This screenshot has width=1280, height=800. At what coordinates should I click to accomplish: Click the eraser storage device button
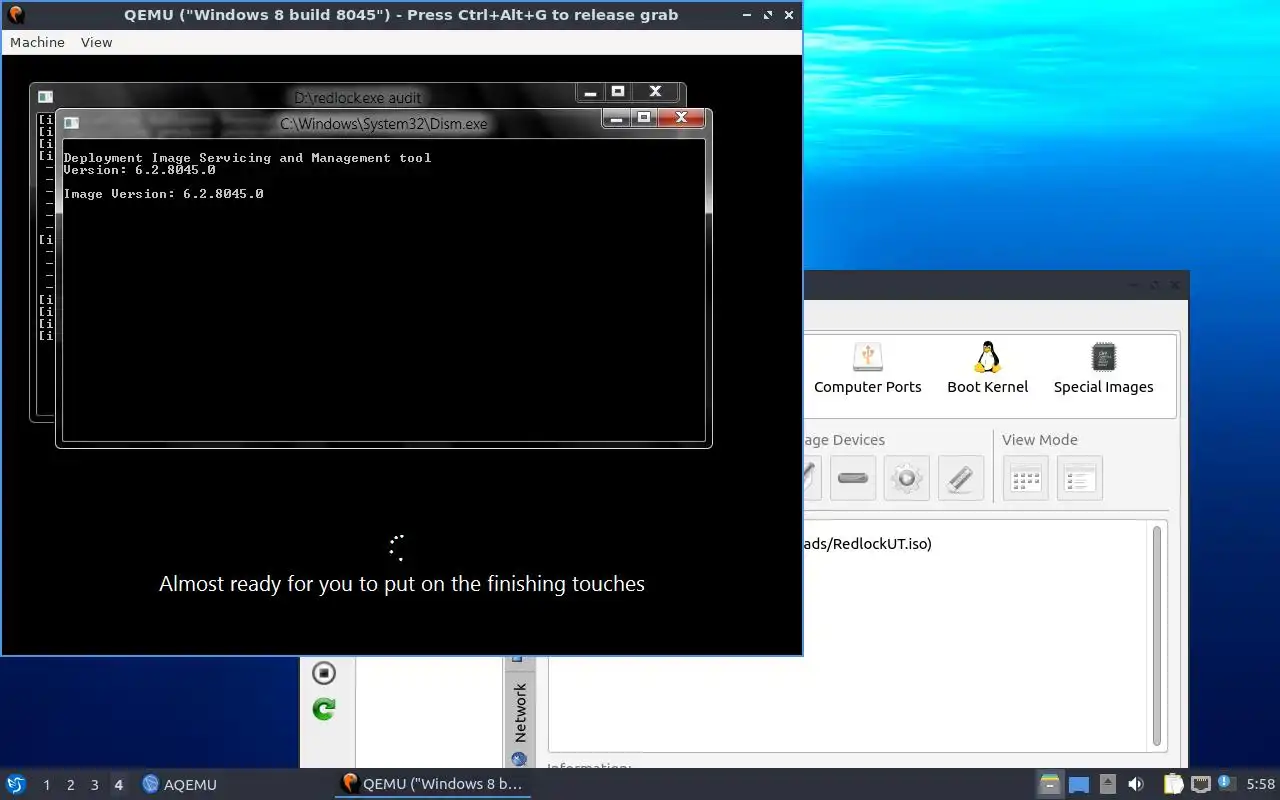(960, 478)
